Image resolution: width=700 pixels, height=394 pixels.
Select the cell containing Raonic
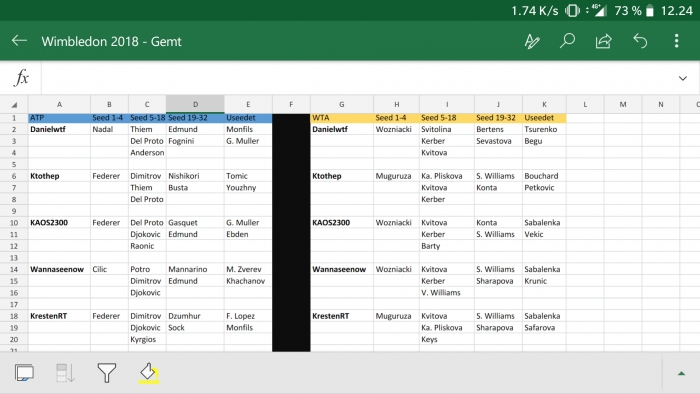pyautogui.click(x=147, y=246)
